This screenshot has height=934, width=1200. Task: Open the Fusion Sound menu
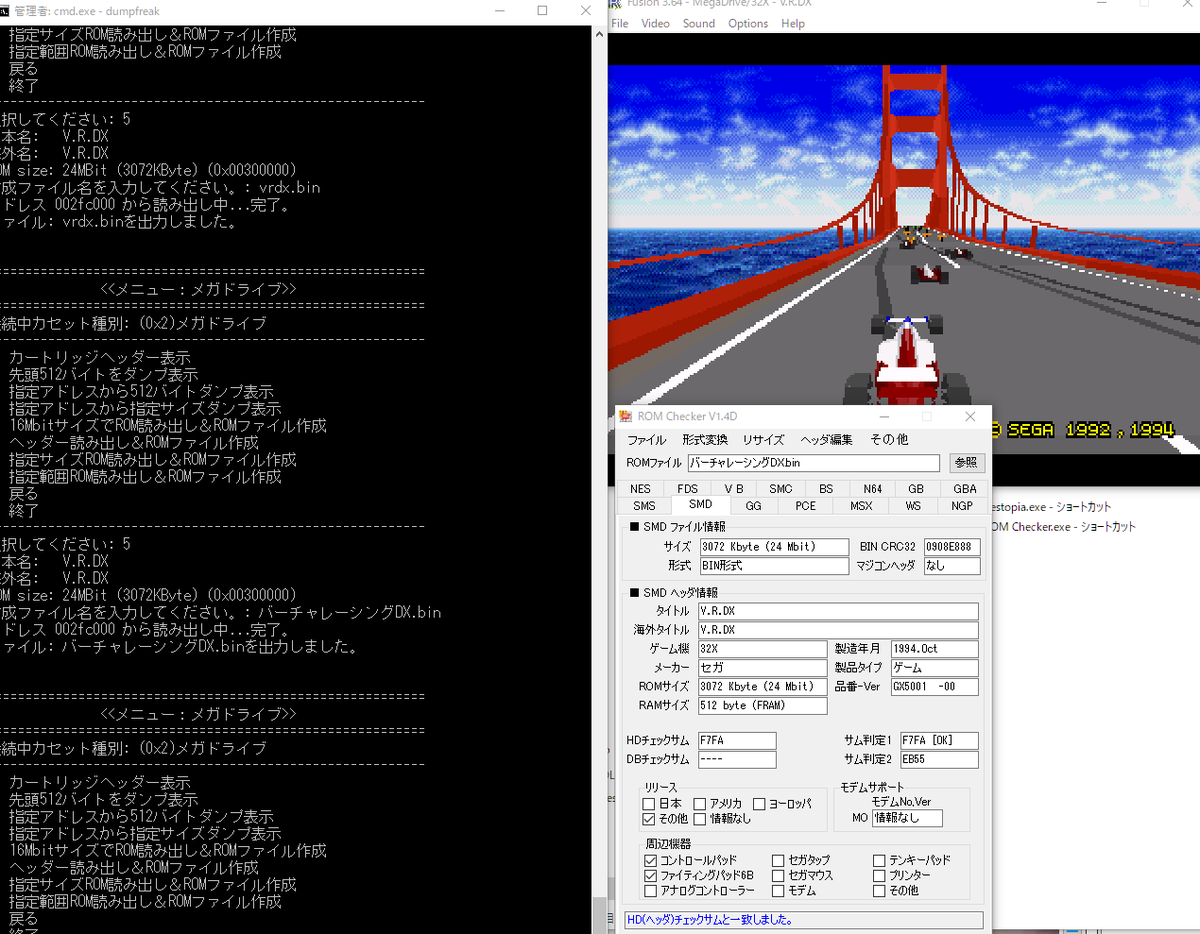click(699, 24)
